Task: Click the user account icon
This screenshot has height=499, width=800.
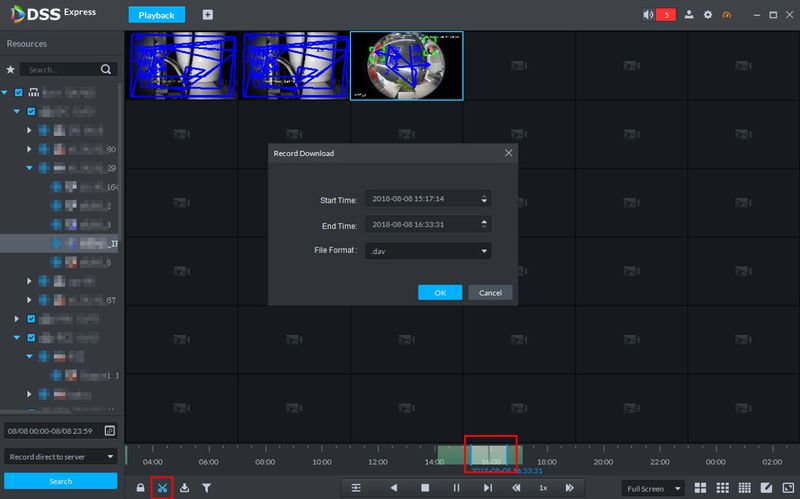Action: [x=689, y=16]
